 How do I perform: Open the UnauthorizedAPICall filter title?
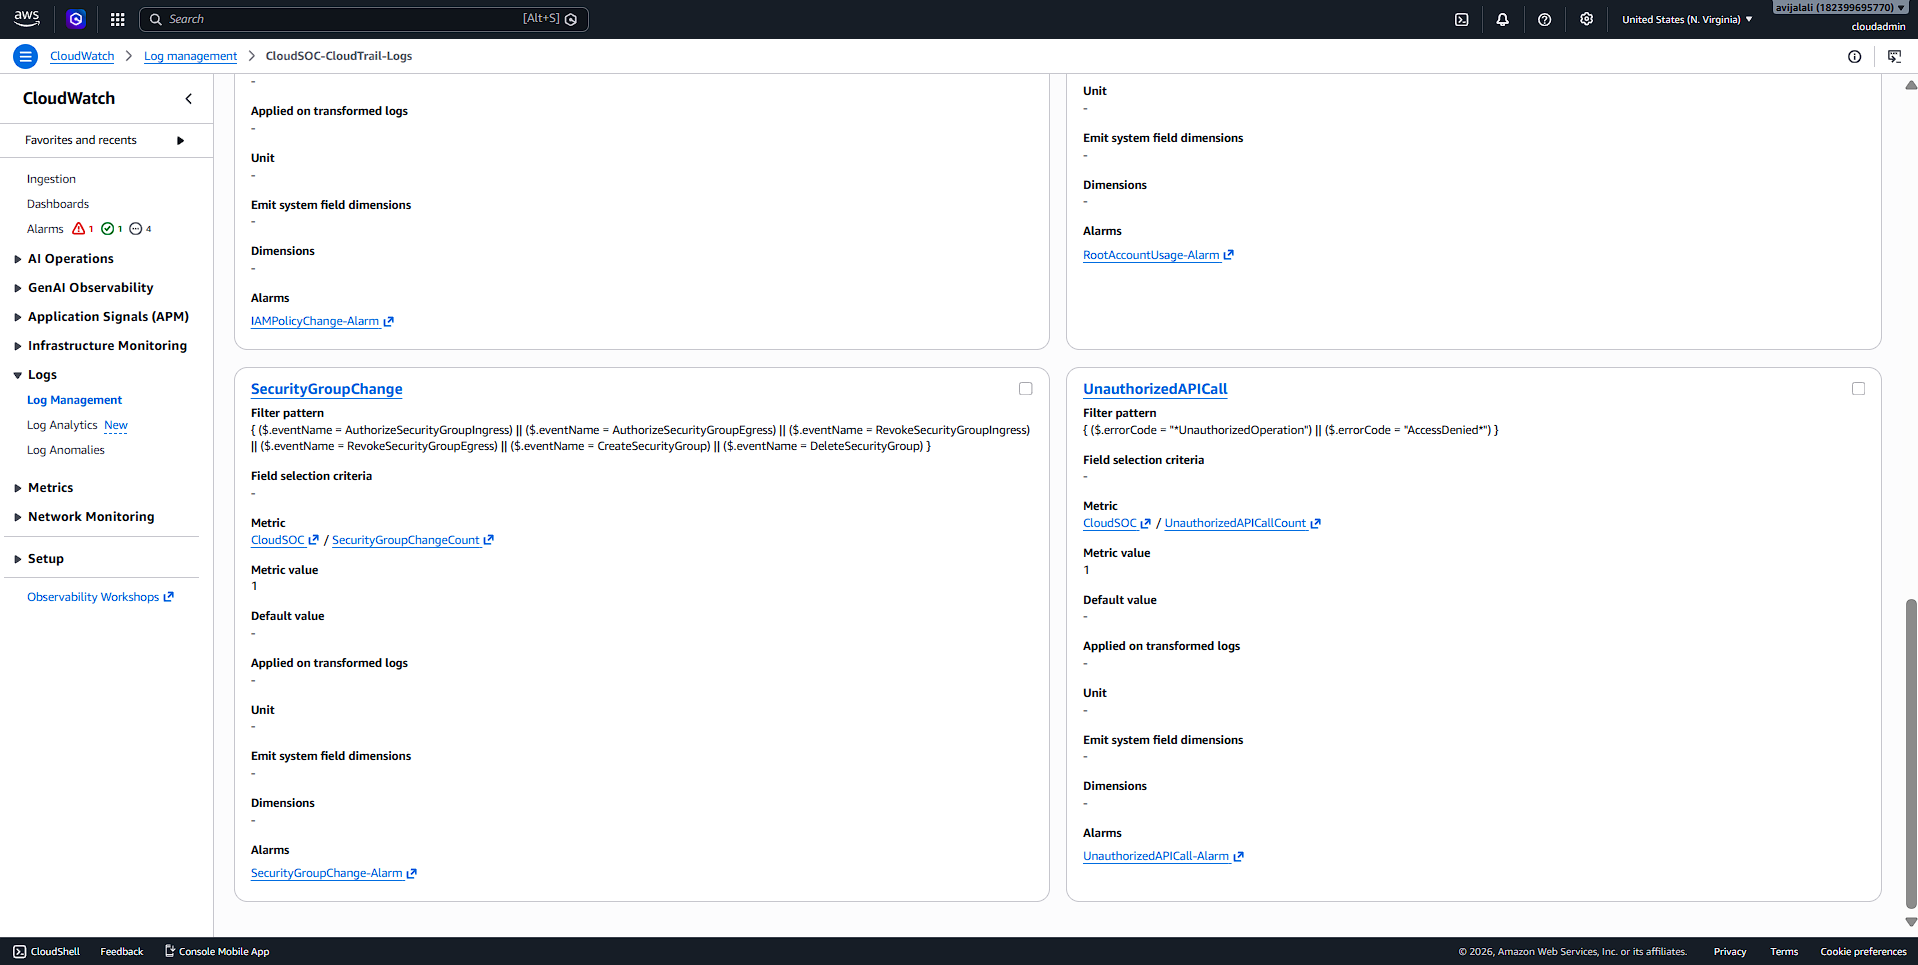click(x=1155, y=389)
